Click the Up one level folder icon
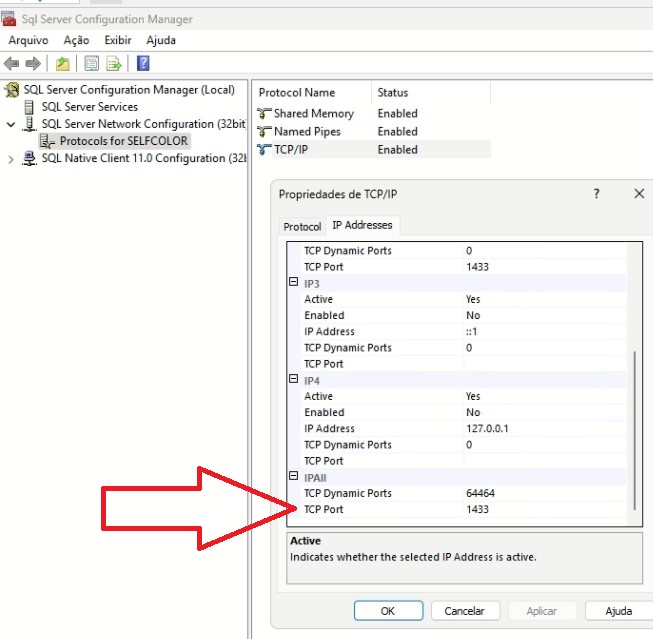The image size is (653, 639). (x=63, y=63)
